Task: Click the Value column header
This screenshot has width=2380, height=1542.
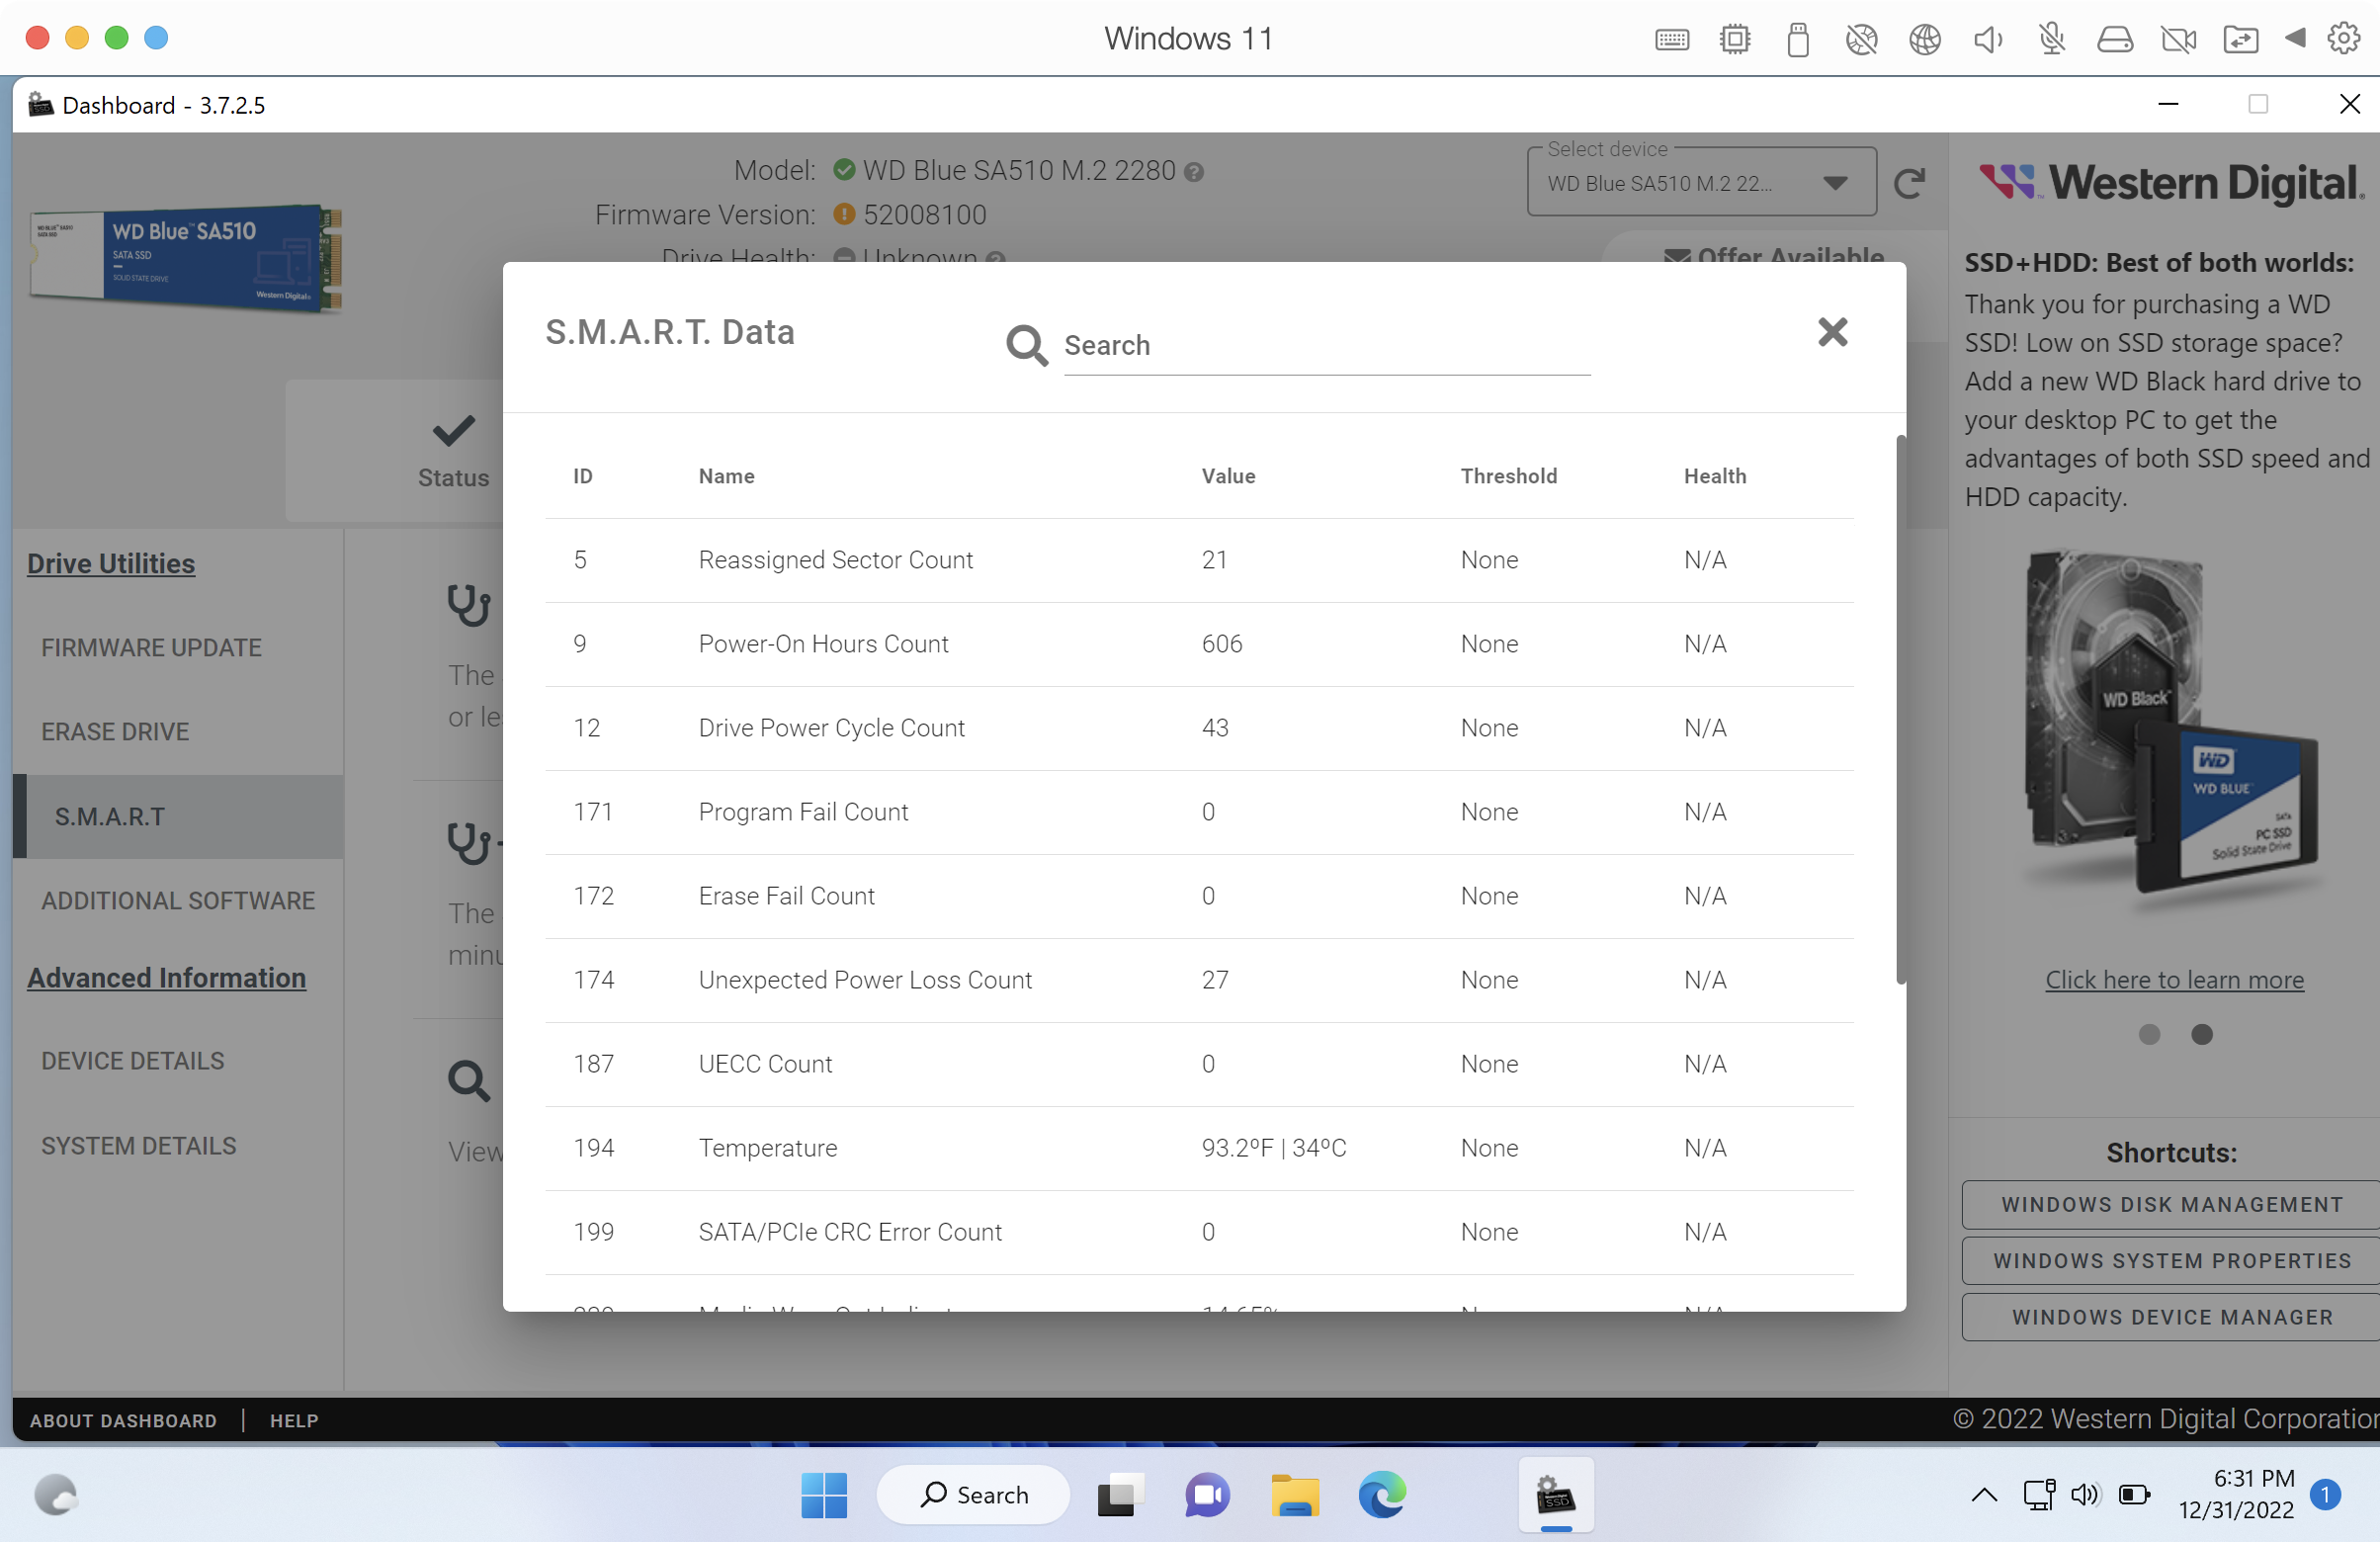Action: click(x=1228, y=476)
